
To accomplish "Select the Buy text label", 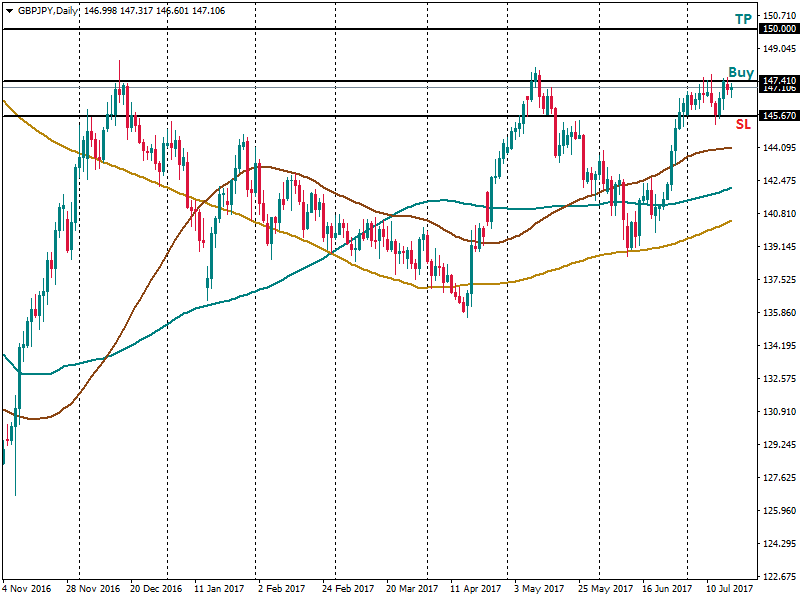I will 741,72.
